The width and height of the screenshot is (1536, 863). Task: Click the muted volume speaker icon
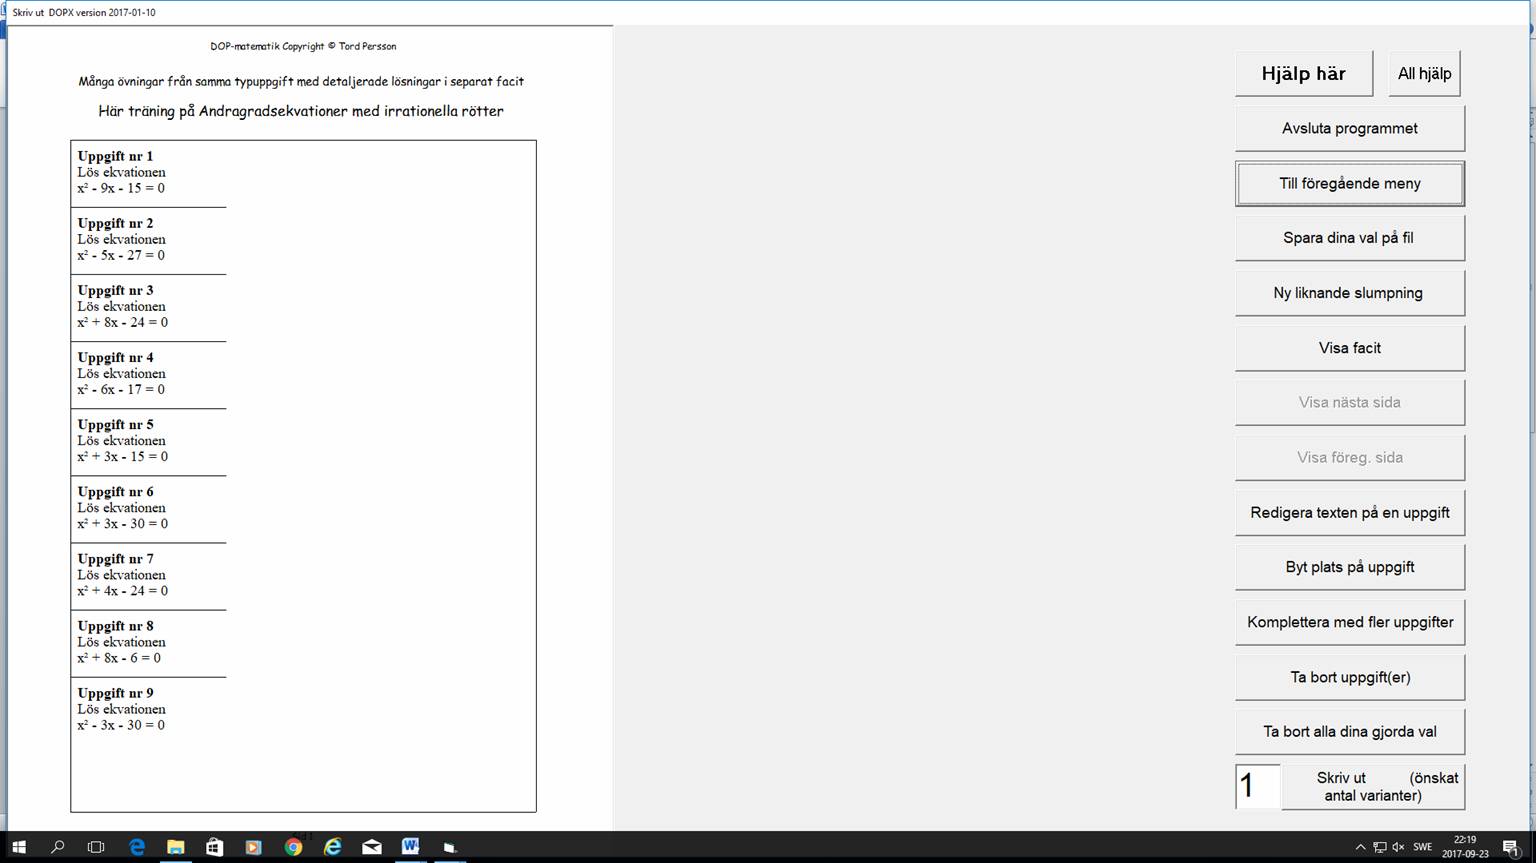(1398, 847)
